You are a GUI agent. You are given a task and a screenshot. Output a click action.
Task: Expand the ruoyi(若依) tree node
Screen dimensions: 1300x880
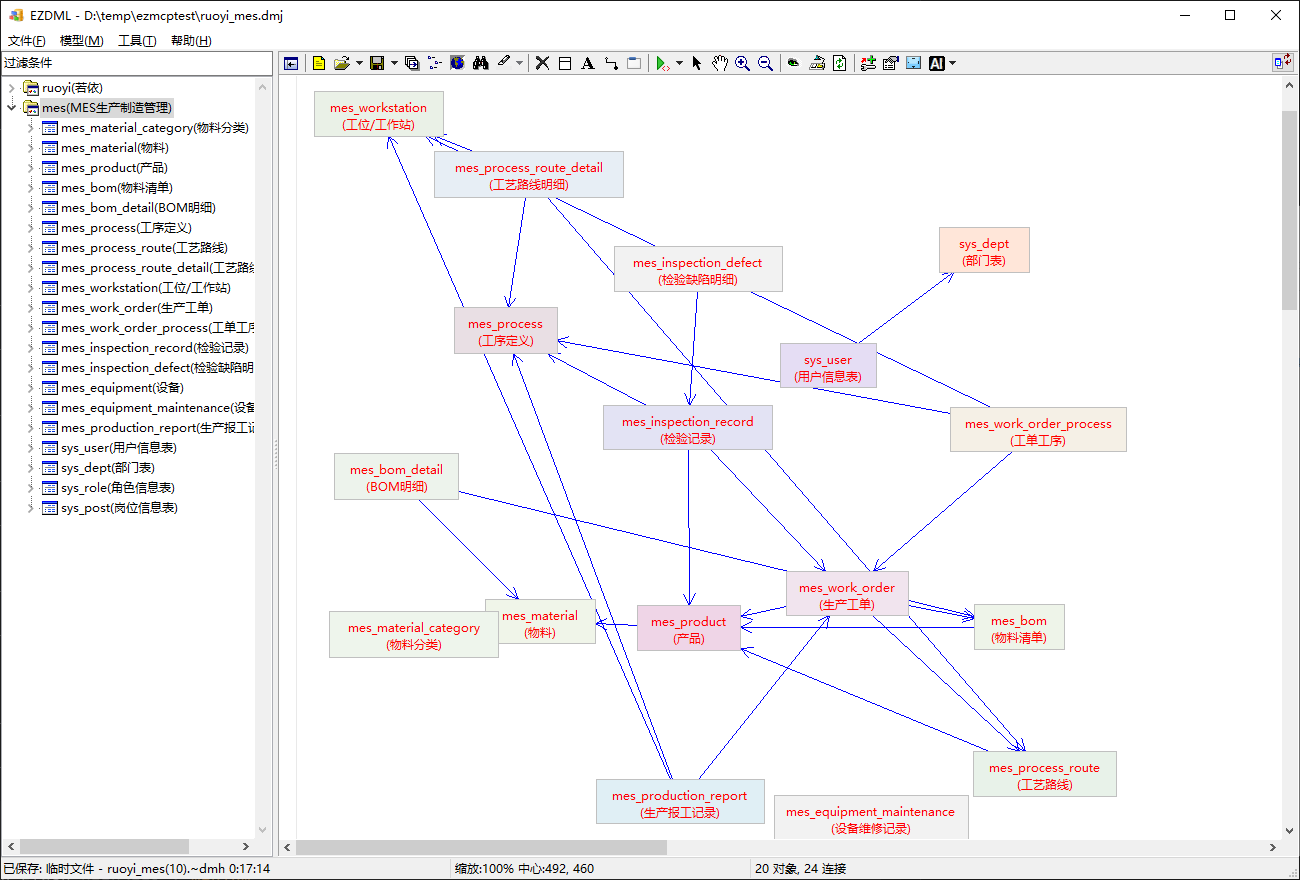11,88
